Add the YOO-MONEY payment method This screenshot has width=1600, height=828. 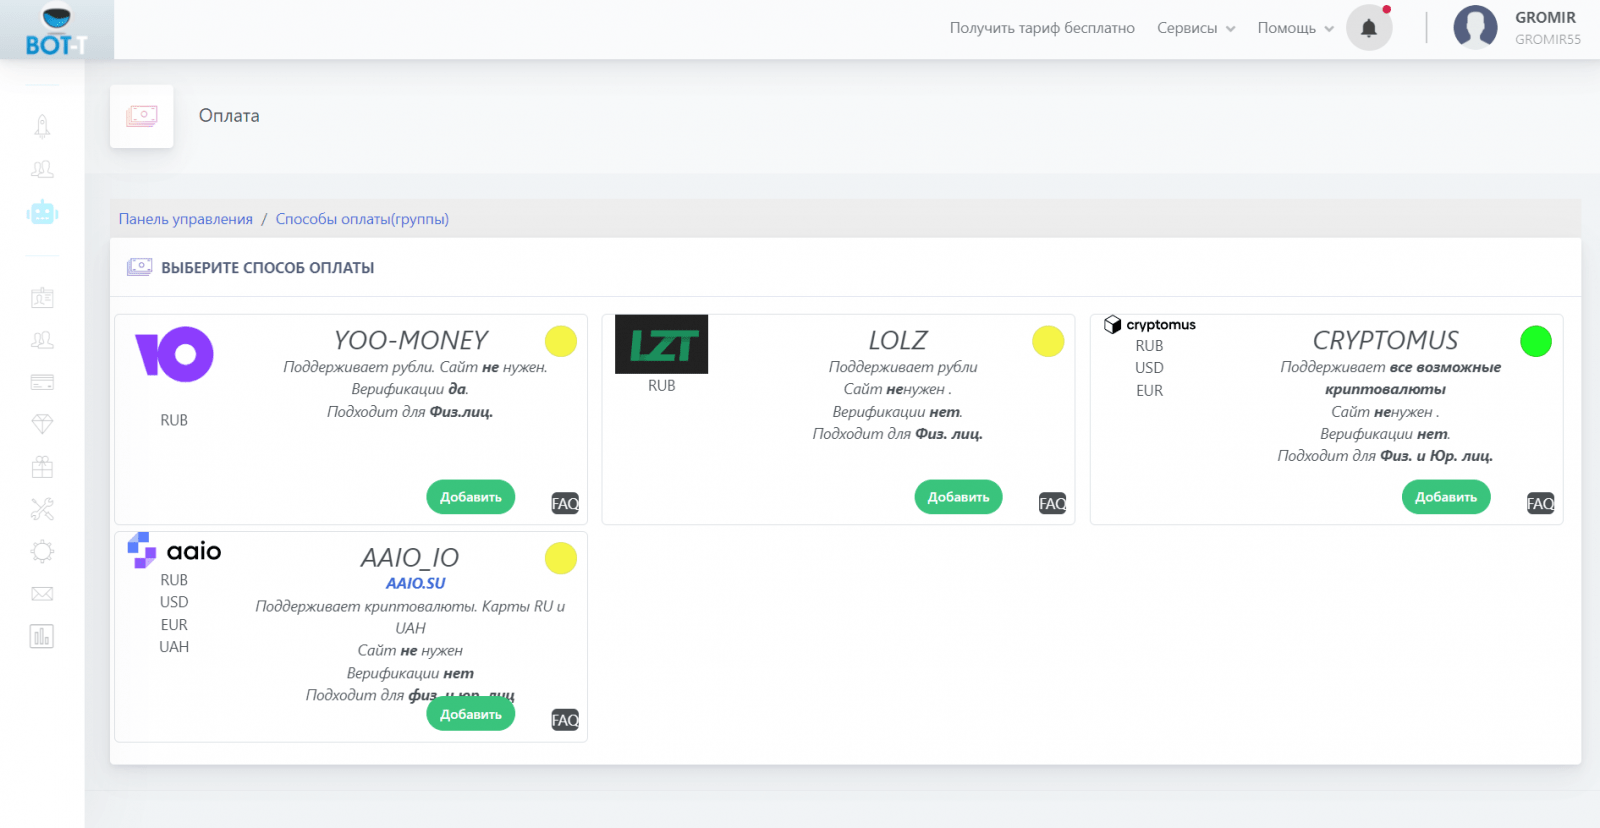tap(471, 497)
